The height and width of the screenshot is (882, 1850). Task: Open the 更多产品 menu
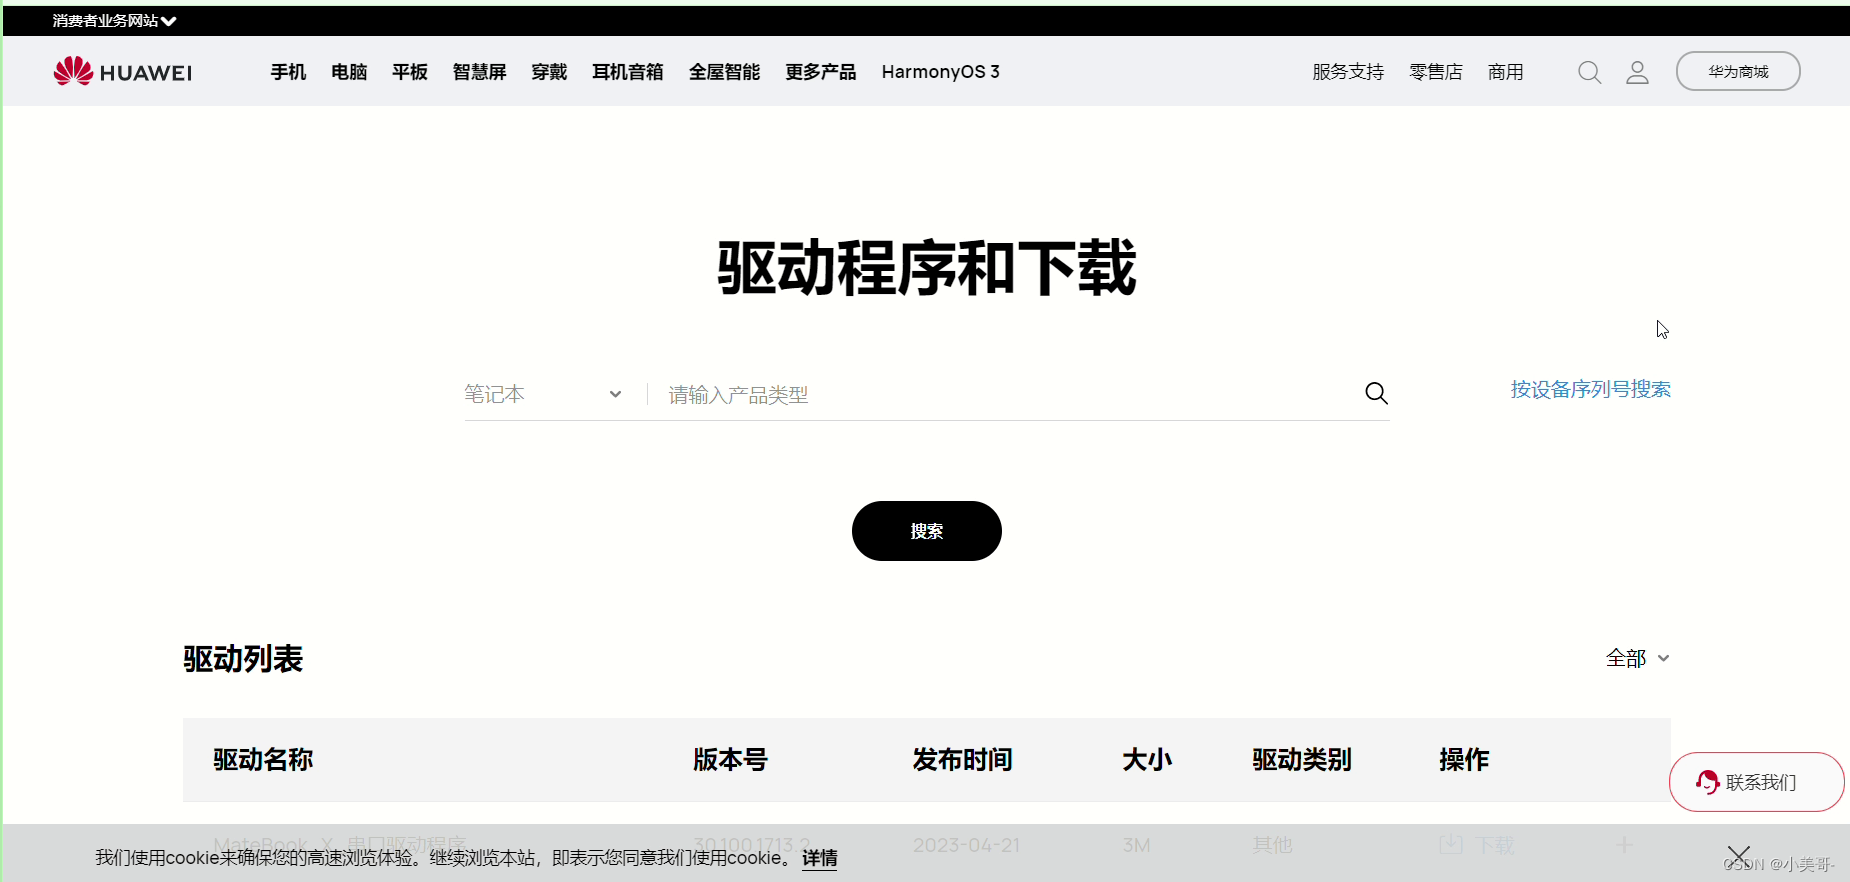click(821, 72)
